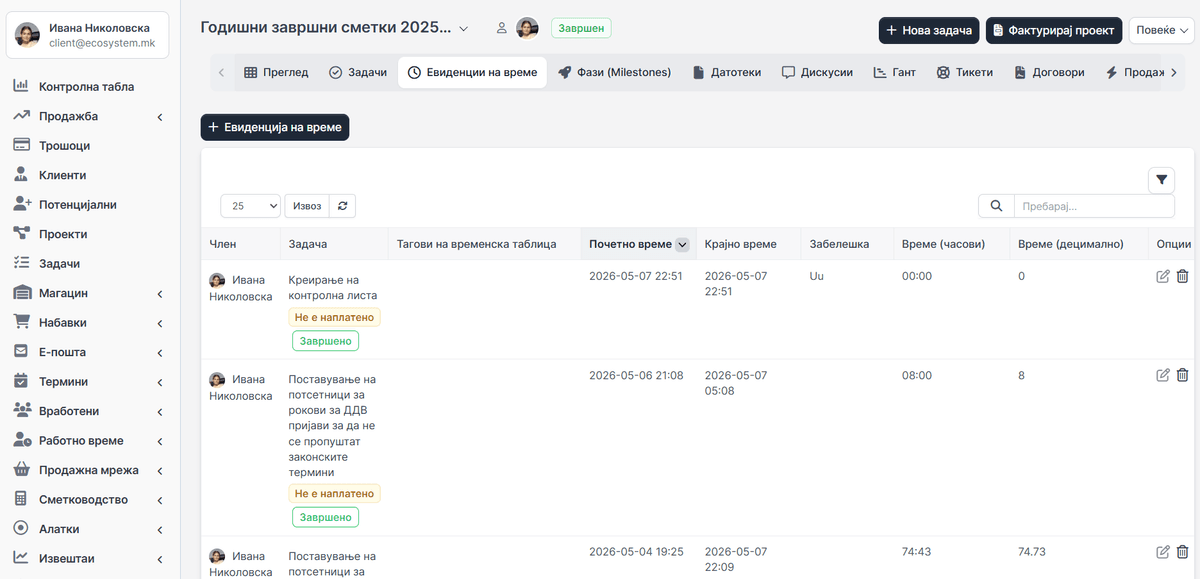Click the Извоз export button
1200x579 pixels.
[x=307, y=206]
